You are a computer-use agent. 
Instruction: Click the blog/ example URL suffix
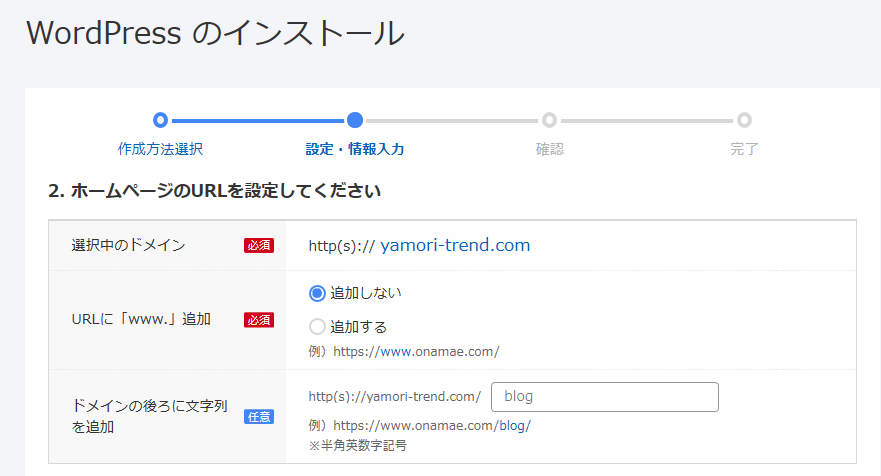(x=515, y=425)
